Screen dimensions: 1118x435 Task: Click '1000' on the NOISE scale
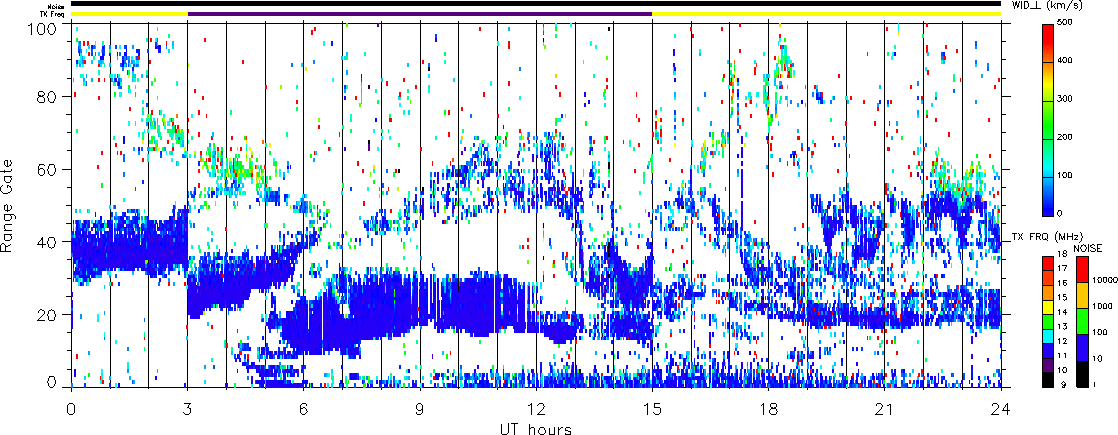(1102, 306)
